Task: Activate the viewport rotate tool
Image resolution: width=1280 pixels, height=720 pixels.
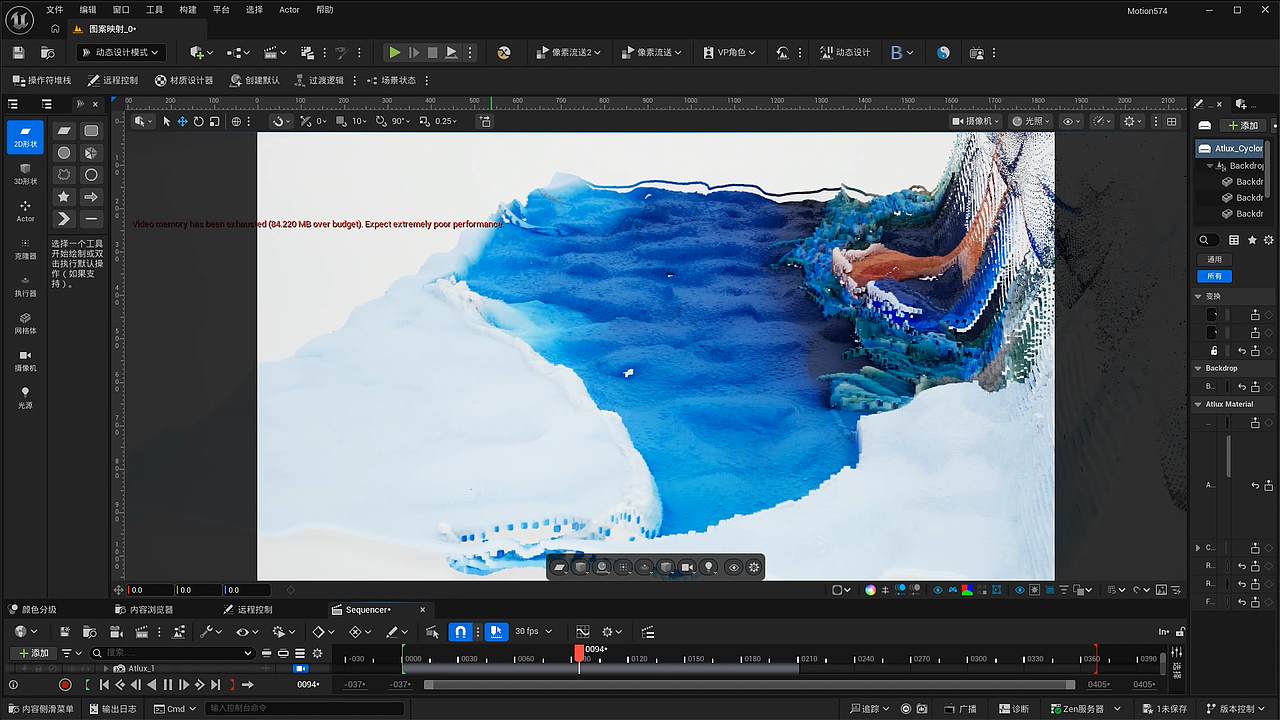Action: 199,121
